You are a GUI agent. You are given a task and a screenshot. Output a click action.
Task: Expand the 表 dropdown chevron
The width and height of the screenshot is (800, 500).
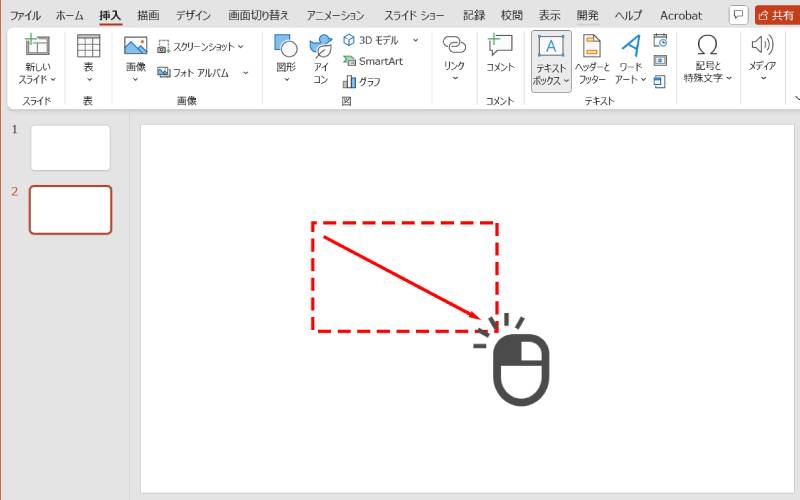pos(89,80)
